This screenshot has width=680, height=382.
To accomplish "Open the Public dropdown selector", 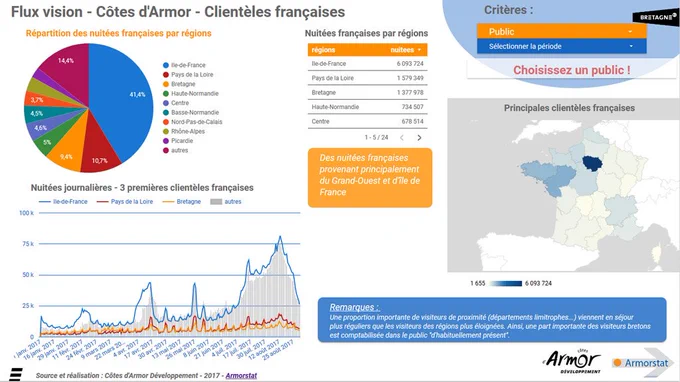I will click(561, 31).
